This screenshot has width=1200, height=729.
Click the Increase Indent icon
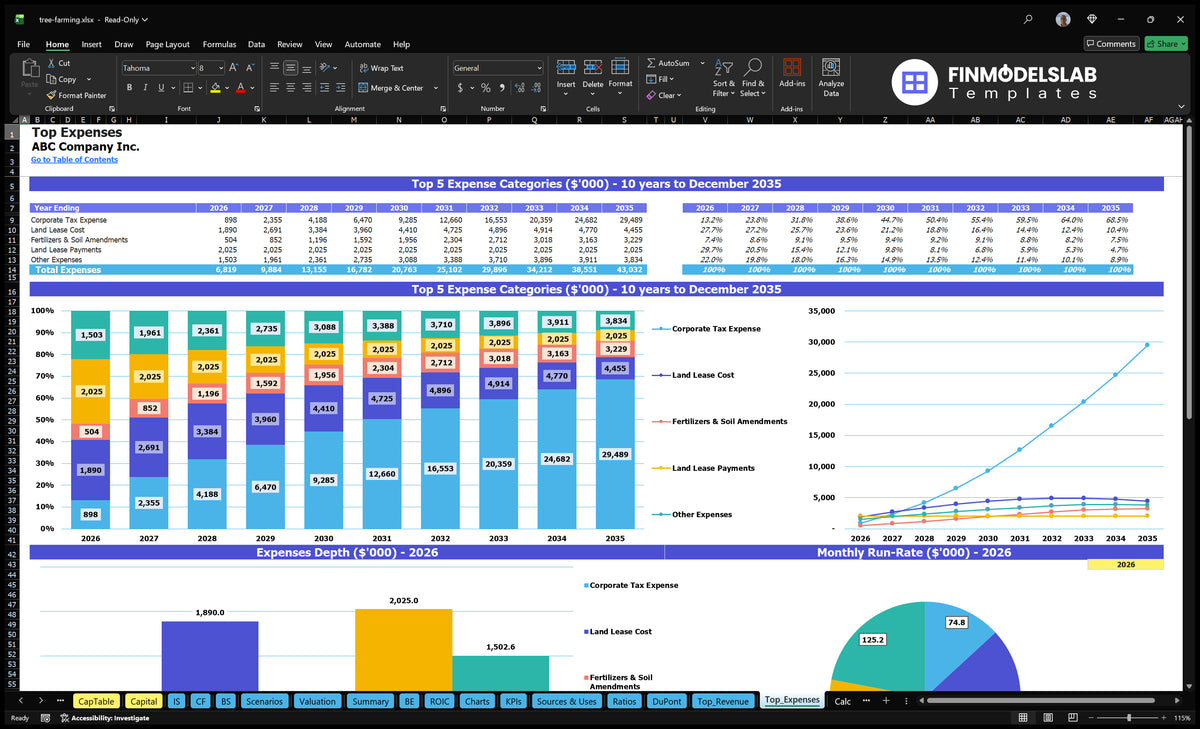coord(340,88)
